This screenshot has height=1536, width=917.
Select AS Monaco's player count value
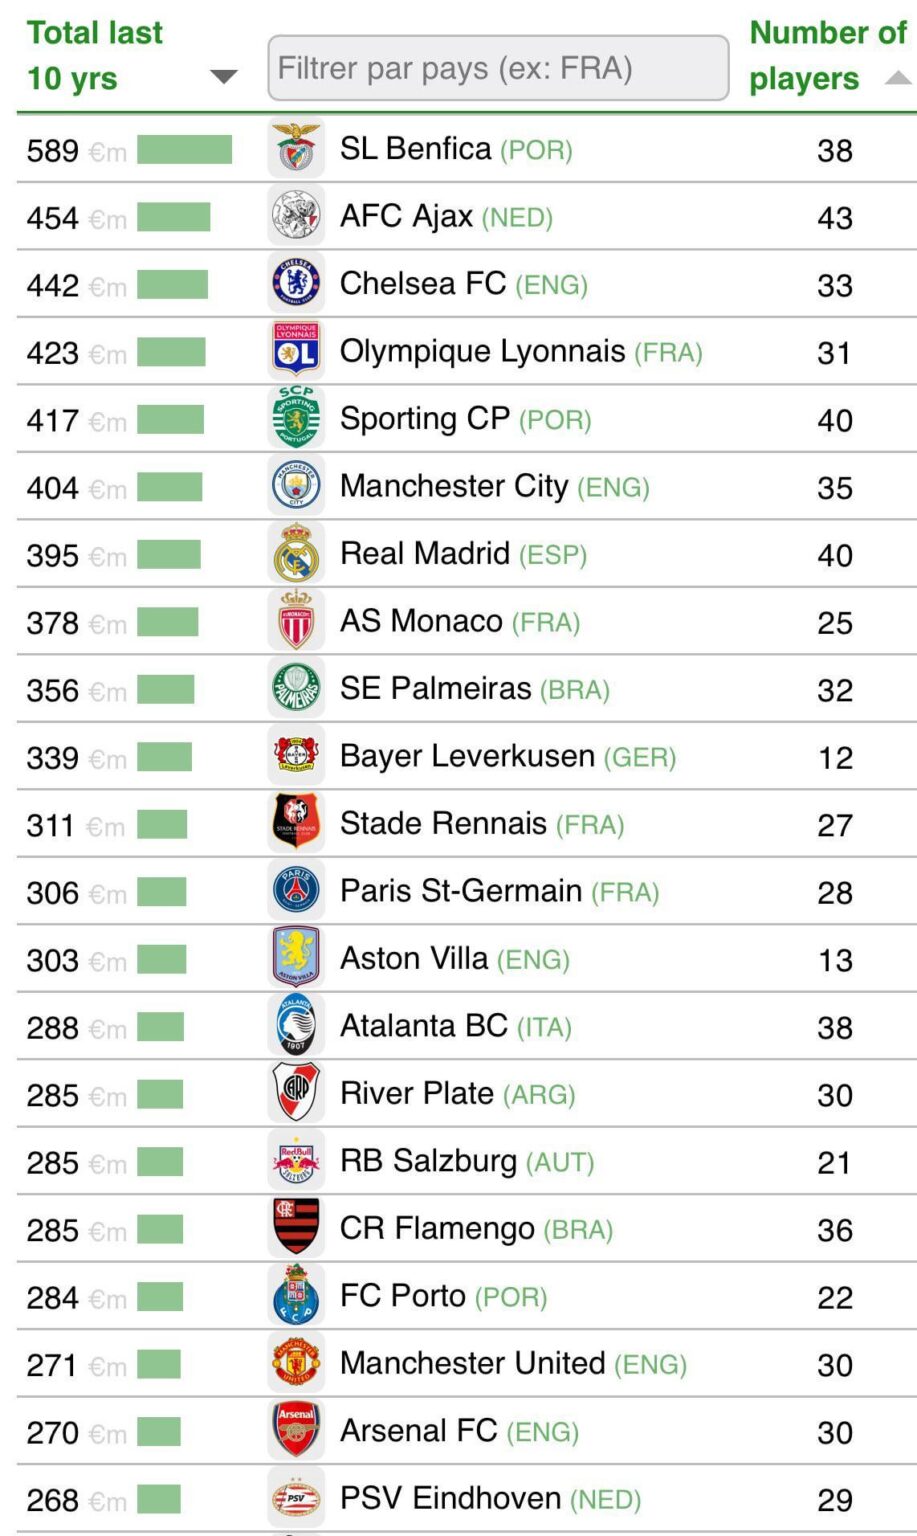pos(836,621)
